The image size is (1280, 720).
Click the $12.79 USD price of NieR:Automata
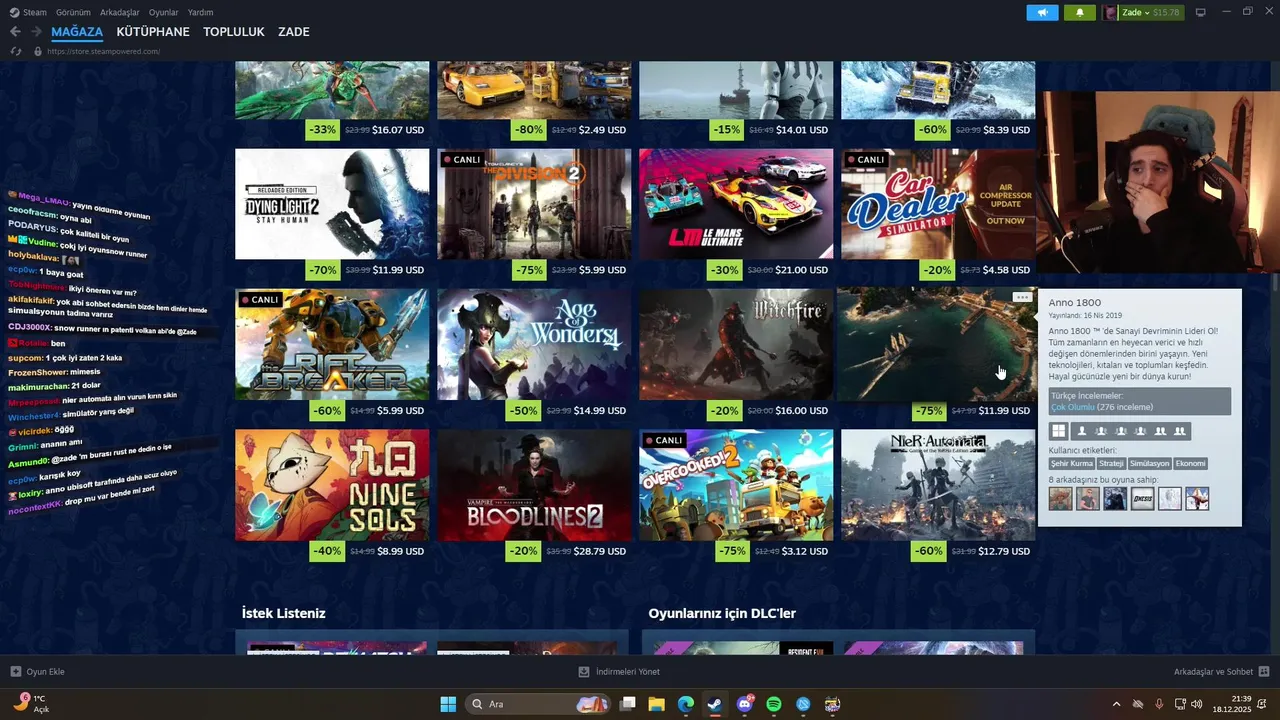point(1004,551)
